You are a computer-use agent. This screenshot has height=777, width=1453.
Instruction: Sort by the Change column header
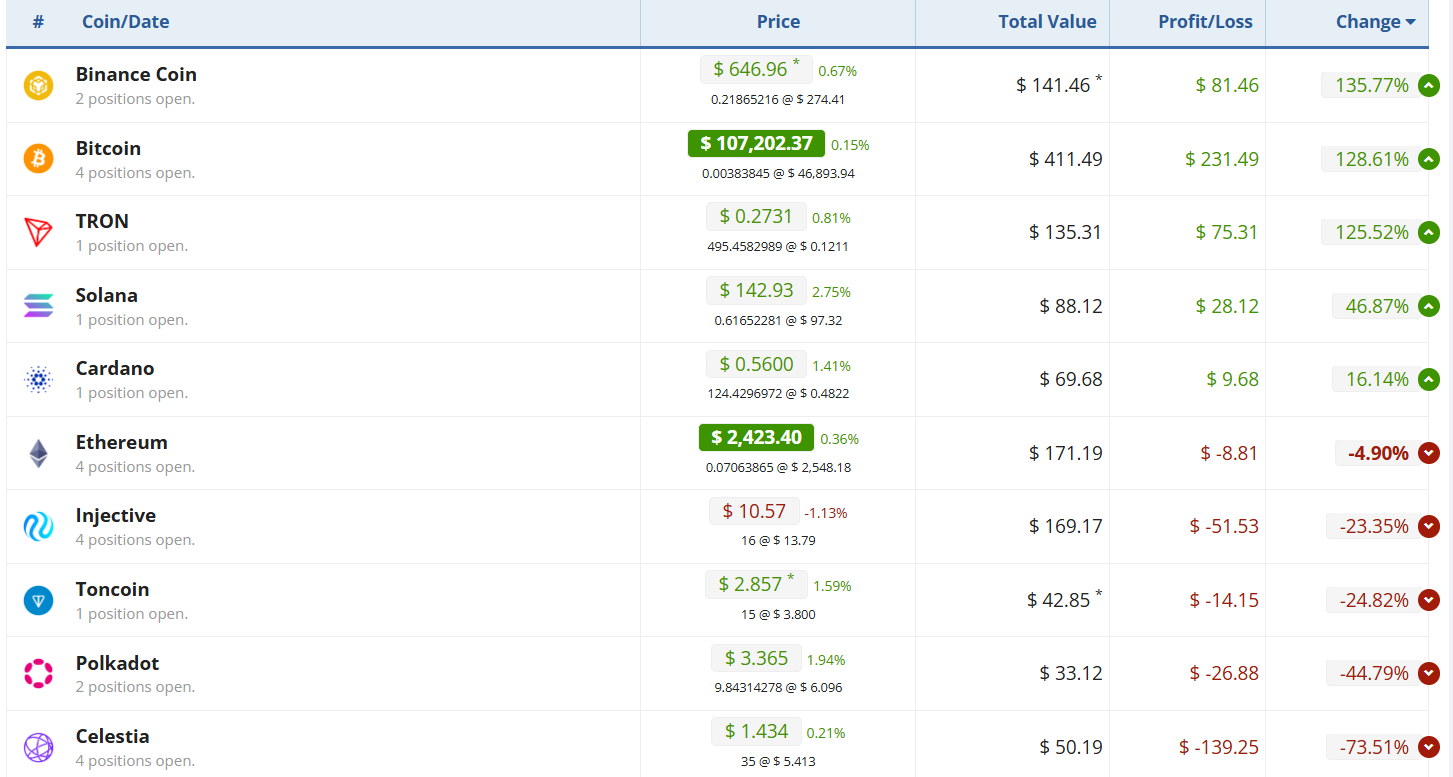click(1375, 22)
